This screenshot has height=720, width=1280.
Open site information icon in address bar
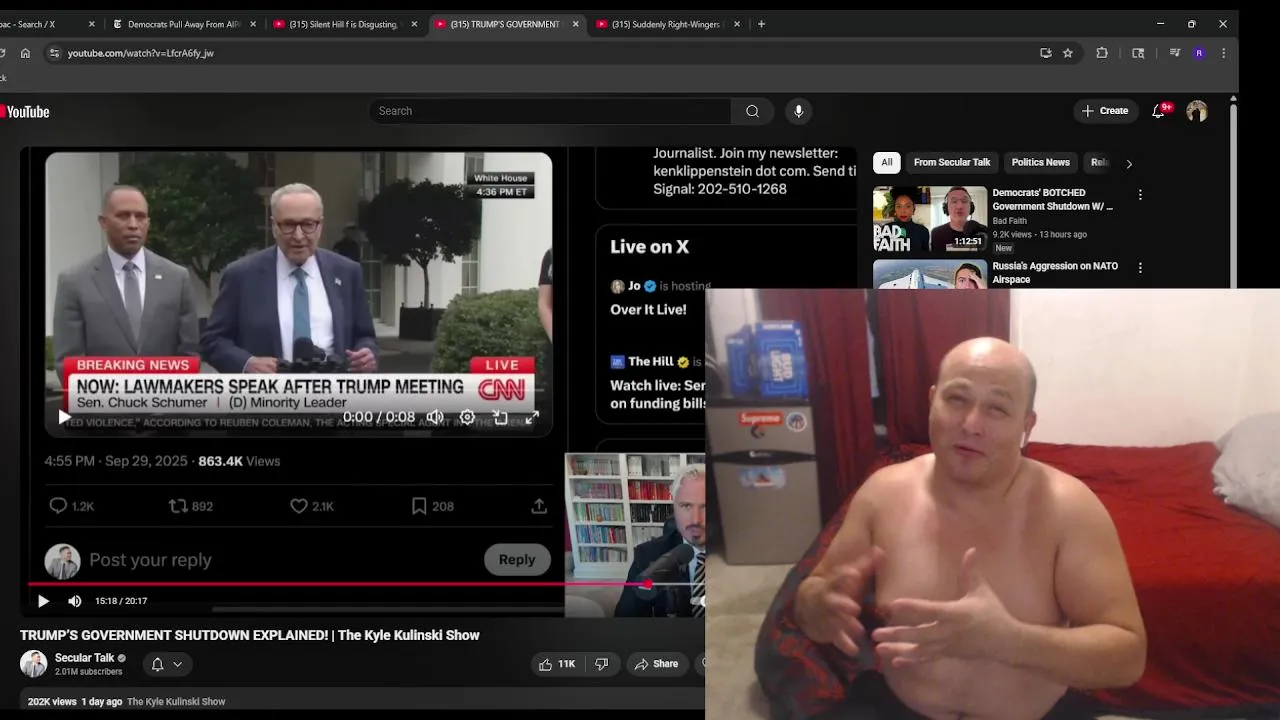54,53
